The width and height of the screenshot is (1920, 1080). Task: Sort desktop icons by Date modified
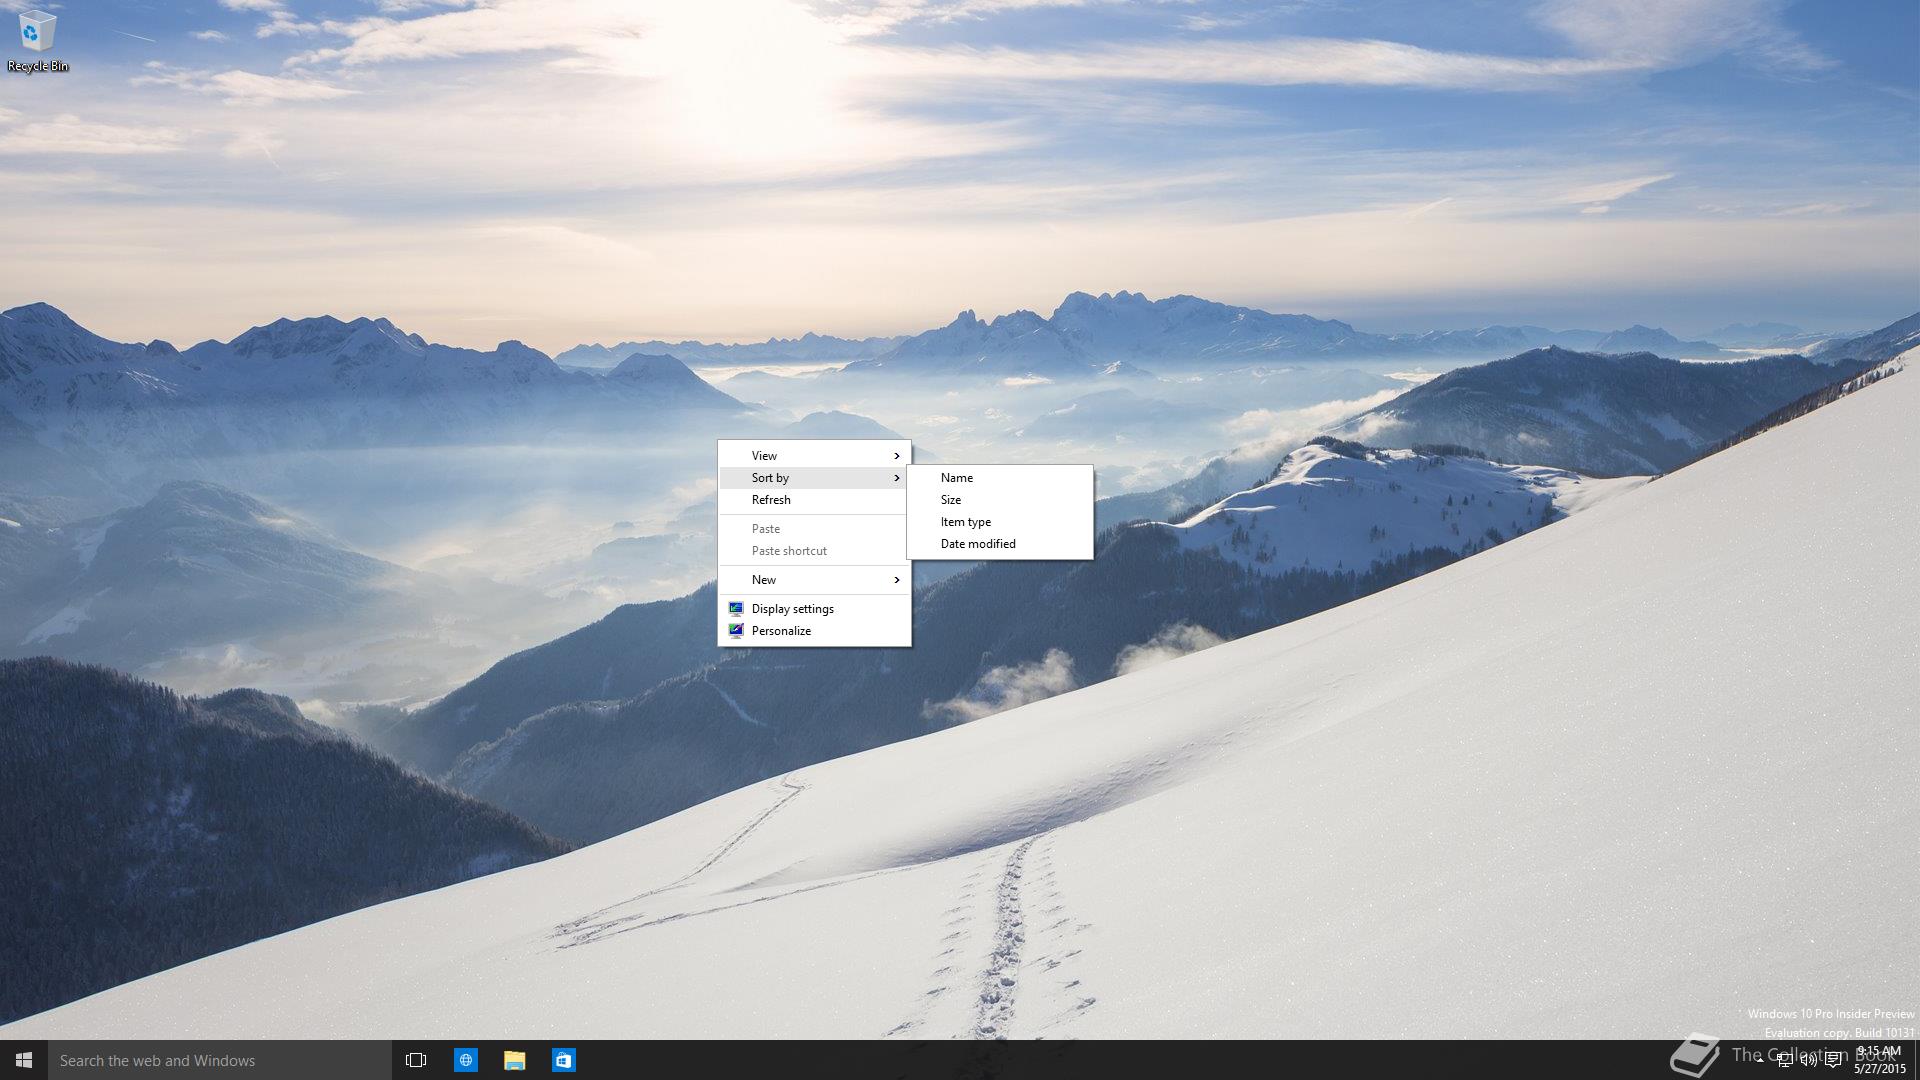pos(1000,544)
